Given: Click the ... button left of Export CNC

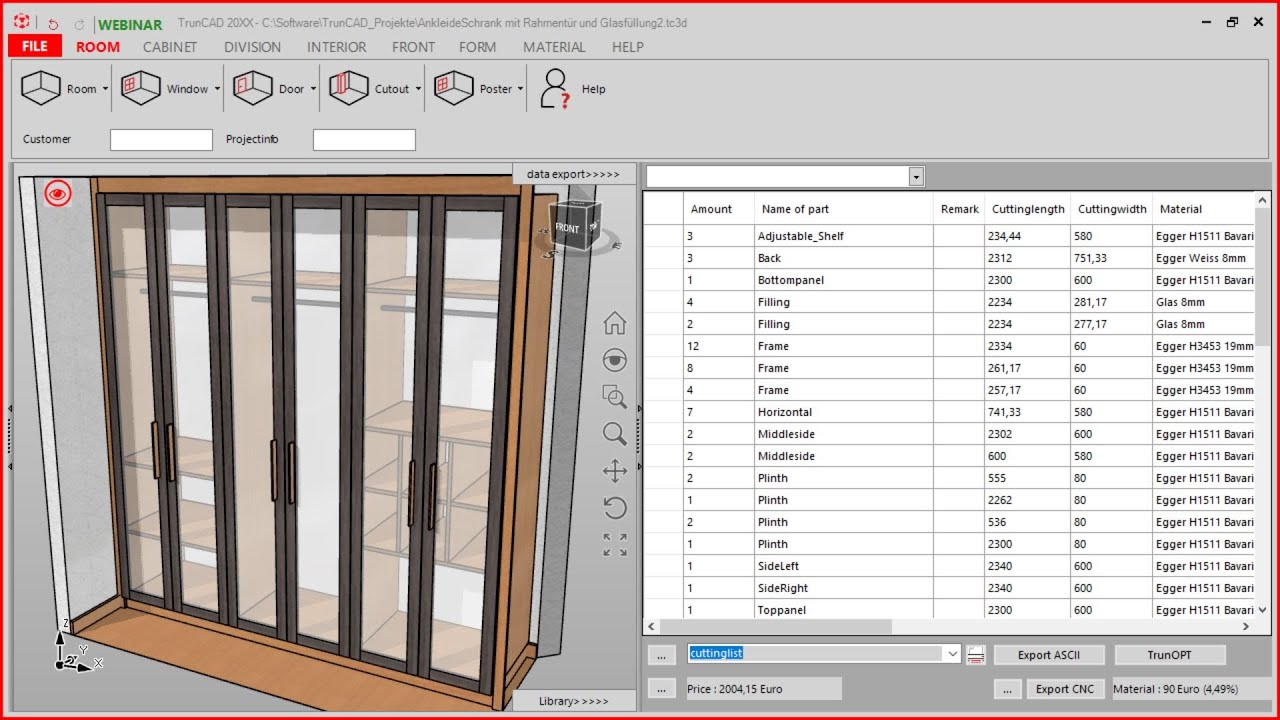Looking at the screenshot, I should (x=1009, y=689).
